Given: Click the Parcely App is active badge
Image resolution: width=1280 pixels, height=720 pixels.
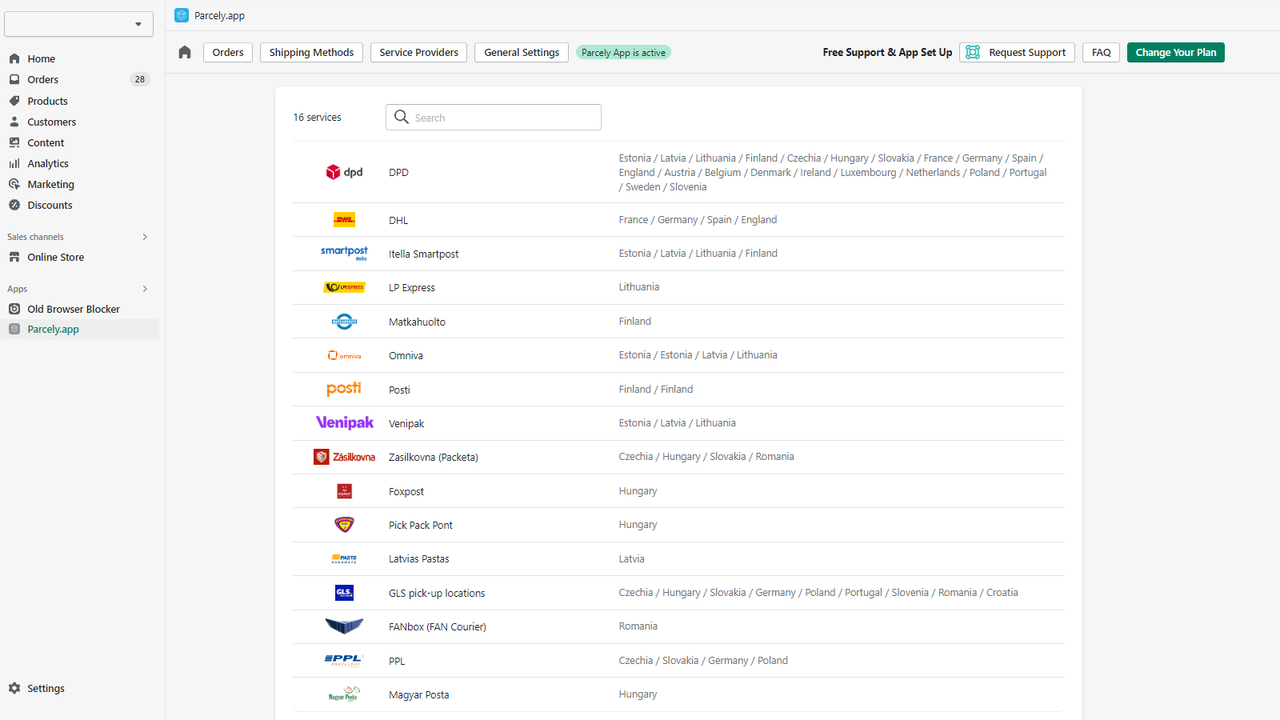Looking at the screenshot, I should 623,53.
